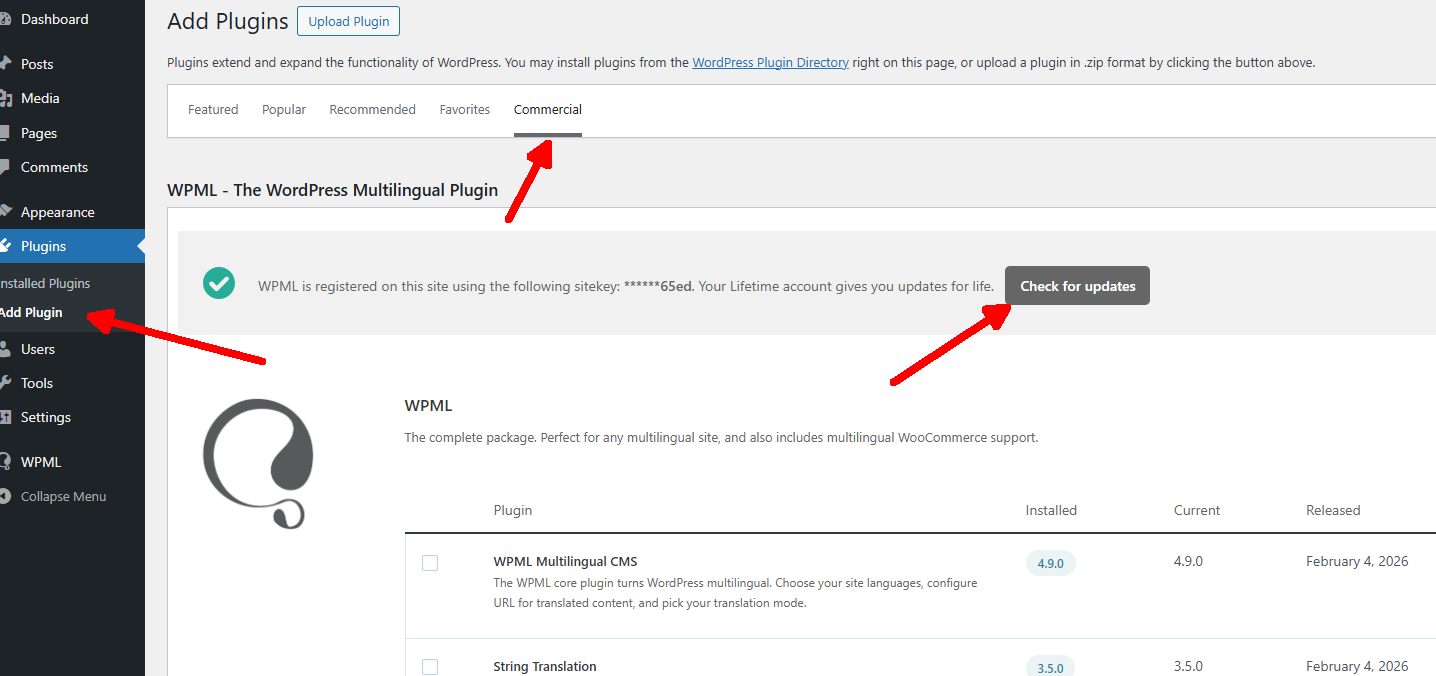Click the WPML package heading

pos(428,406)
